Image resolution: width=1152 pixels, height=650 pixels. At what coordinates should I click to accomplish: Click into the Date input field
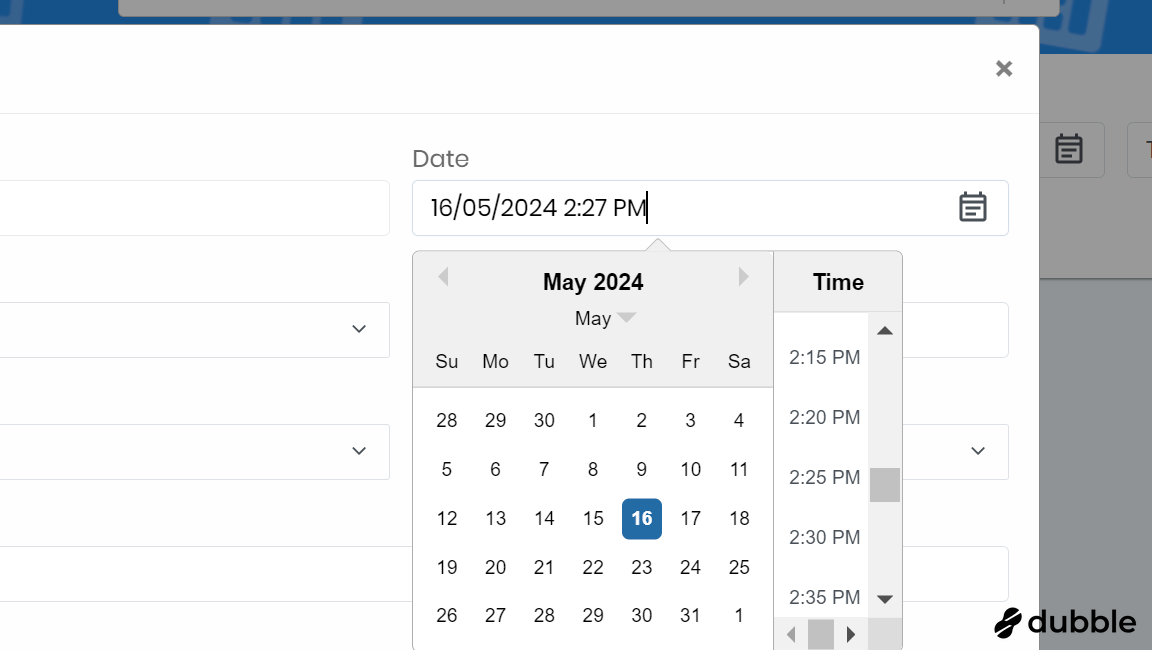click(x=680, y=208)
